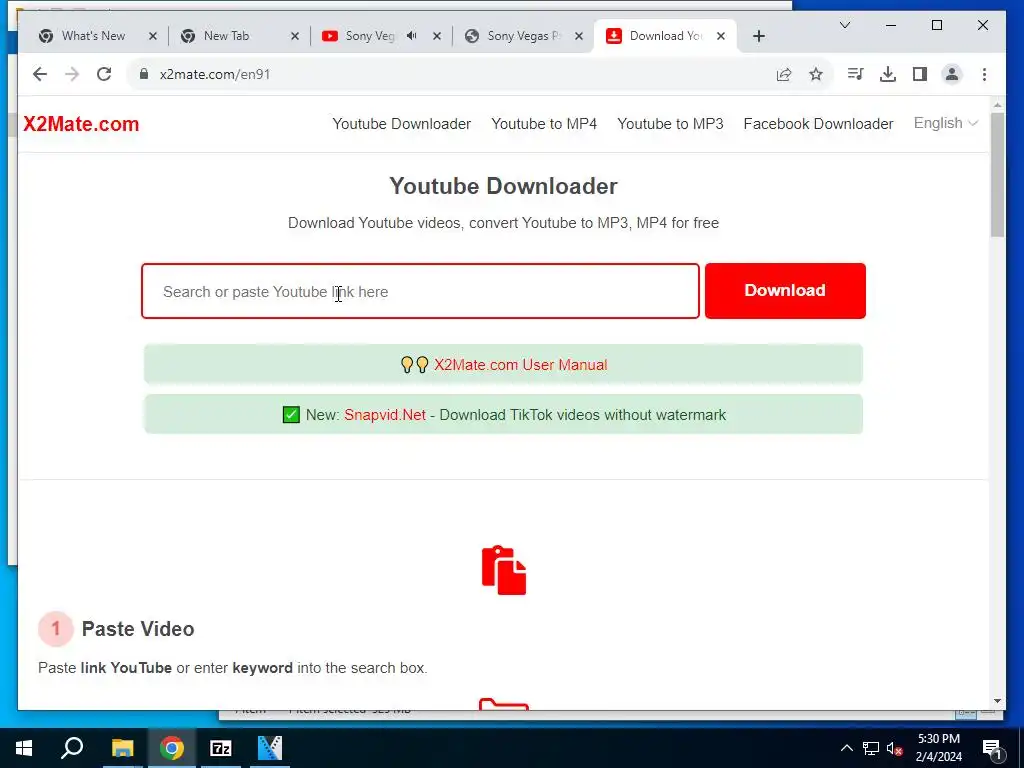The height and width of the screenshot is (768, 1024).
Task: Click the Paste Video heading
Action: click(138, 629)
